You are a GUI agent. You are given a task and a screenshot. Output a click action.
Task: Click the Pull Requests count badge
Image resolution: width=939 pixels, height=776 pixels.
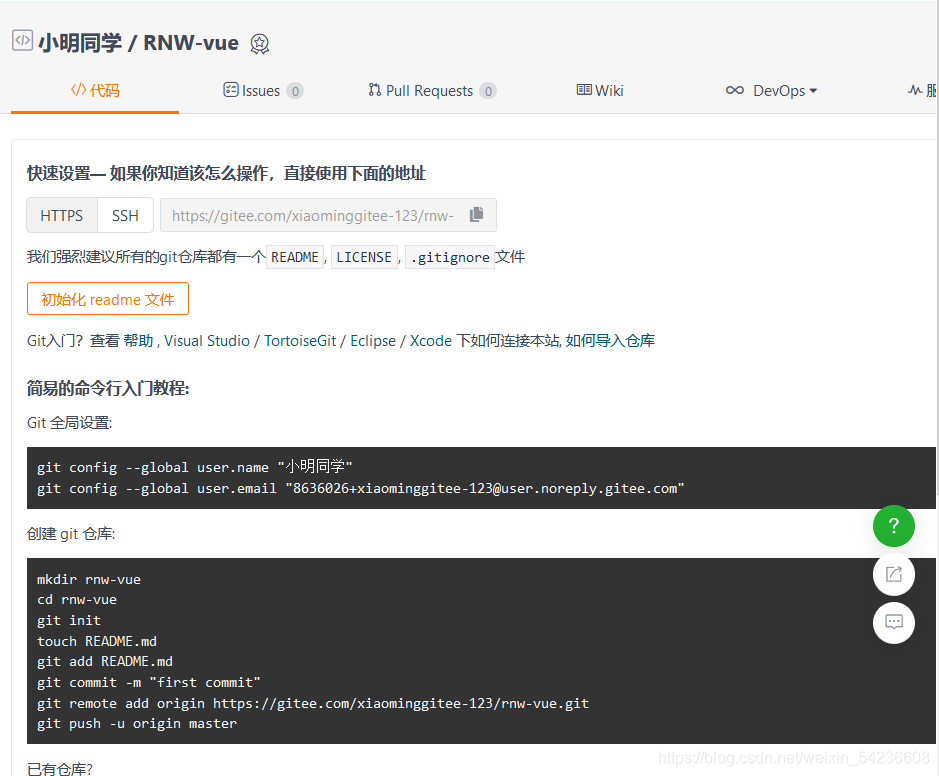click(x=488, y=91)
